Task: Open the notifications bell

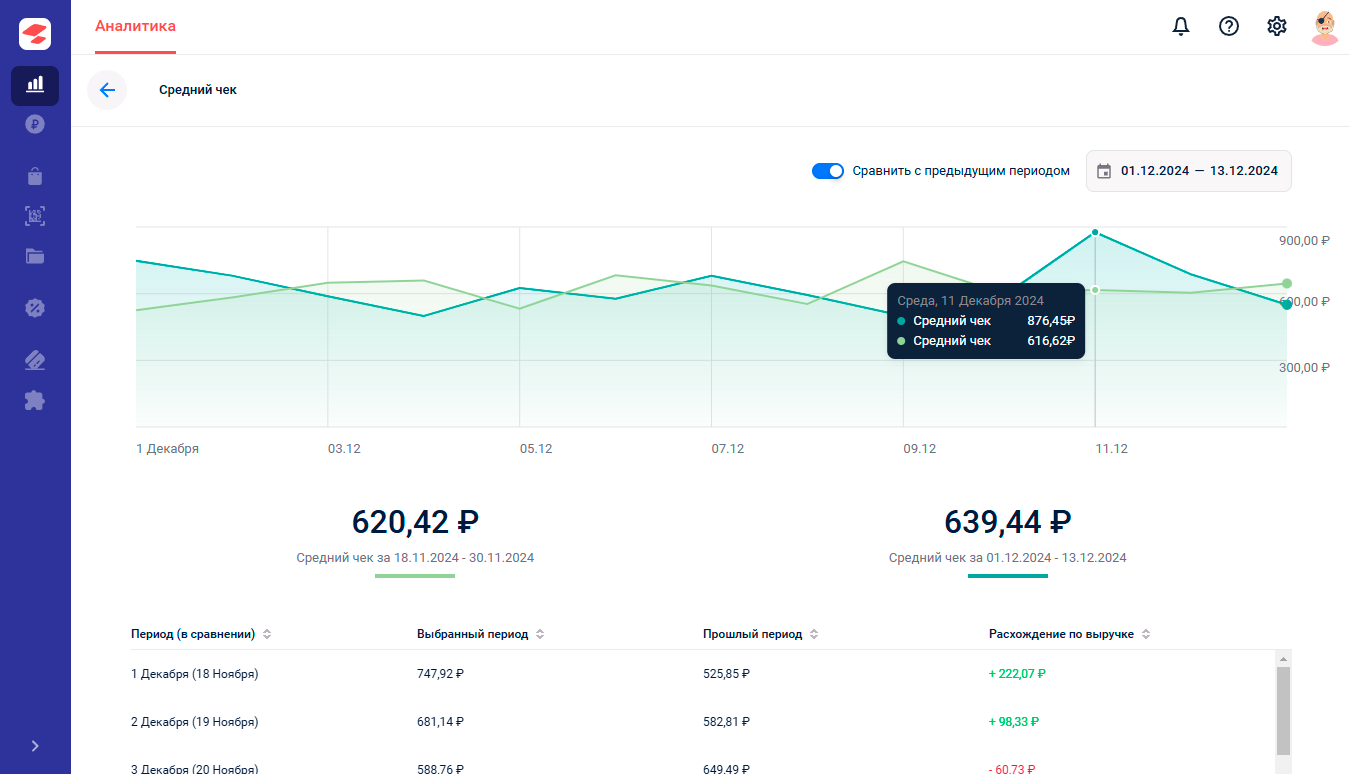Action: 1181,27
